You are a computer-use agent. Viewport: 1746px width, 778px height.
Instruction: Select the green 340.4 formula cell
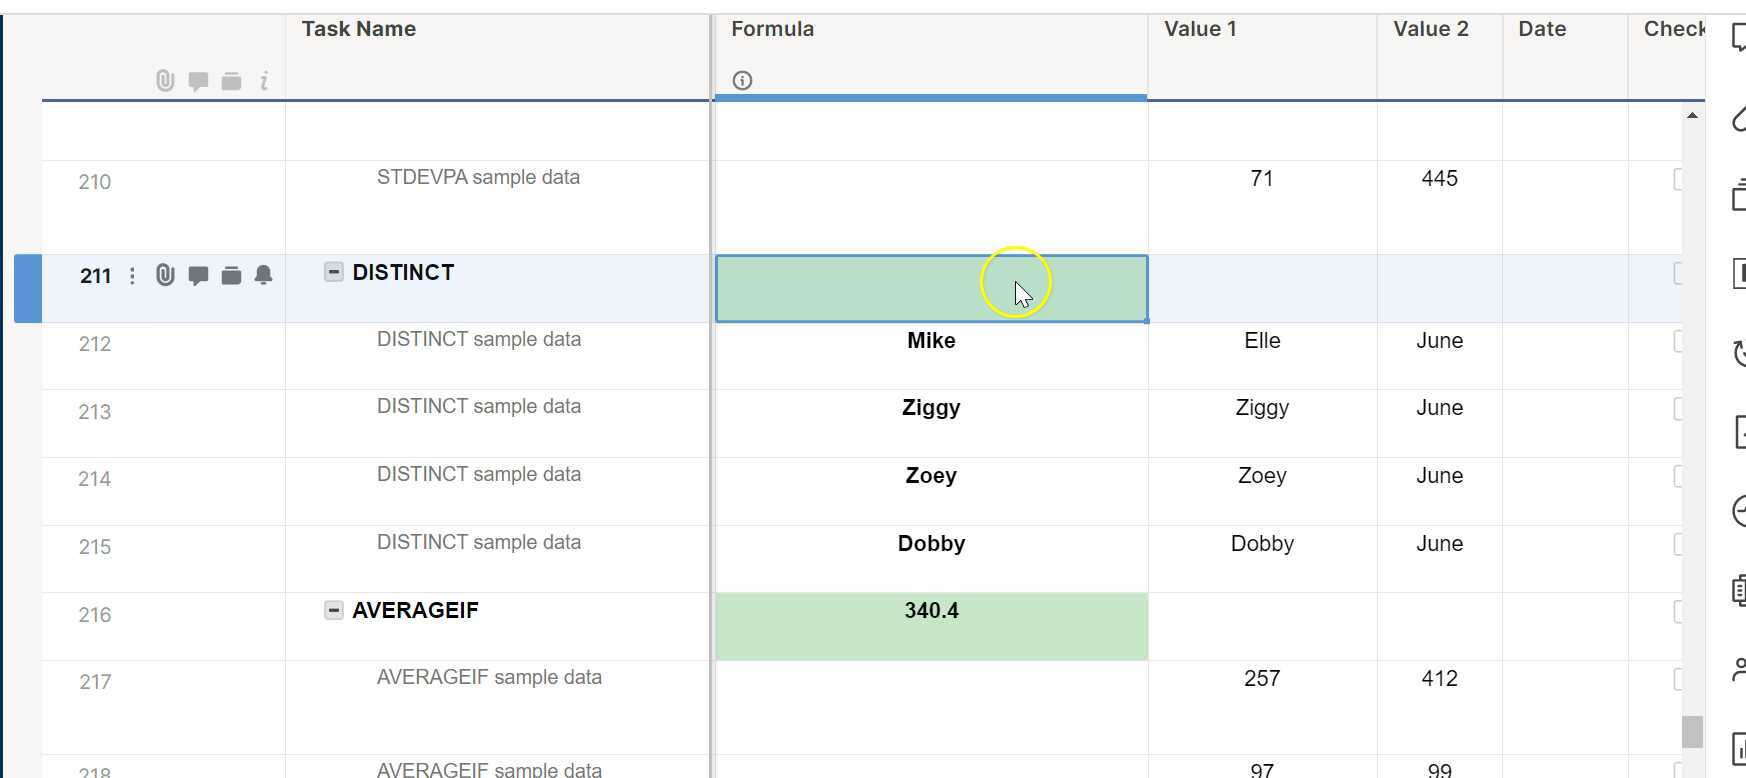[x=931, y=627]
